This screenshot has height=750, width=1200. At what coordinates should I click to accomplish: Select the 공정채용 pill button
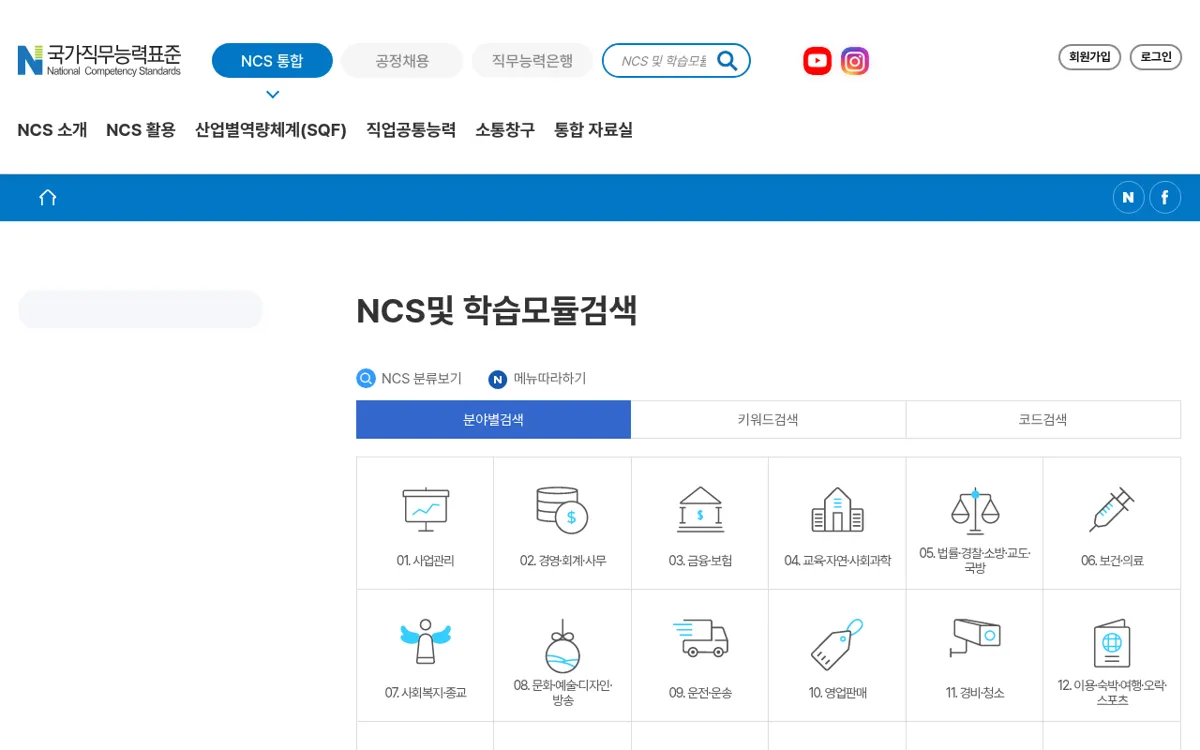(x=402, y=61)
